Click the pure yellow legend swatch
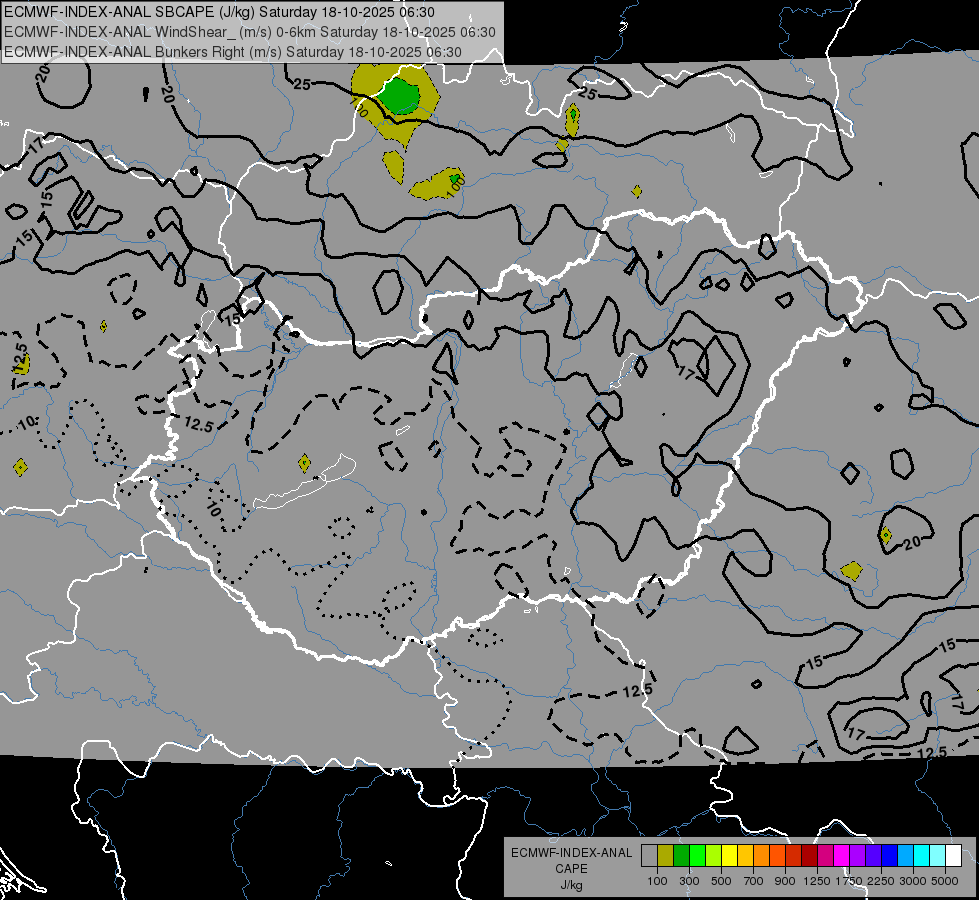The height and width of the screenshot is (900, 979). click(x=729, y=855)
